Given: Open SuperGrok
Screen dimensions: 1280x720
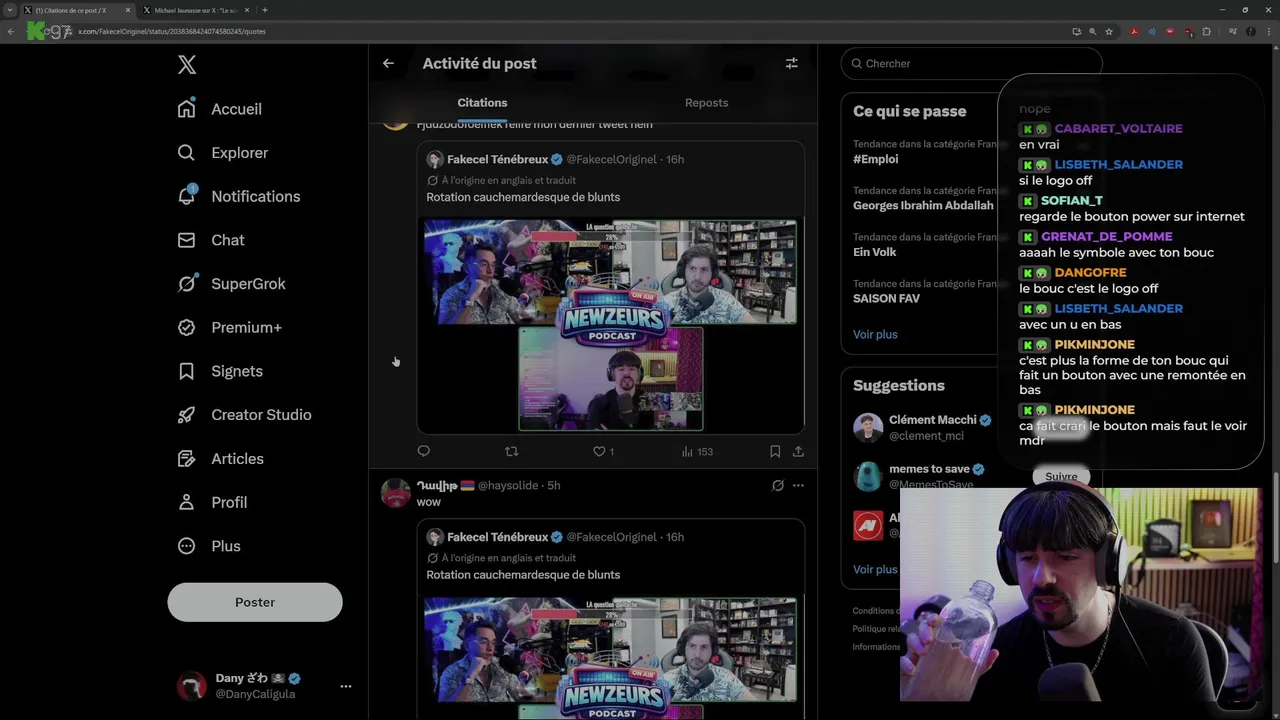Looking at the screenshot, I should click(x=232, y=284).
